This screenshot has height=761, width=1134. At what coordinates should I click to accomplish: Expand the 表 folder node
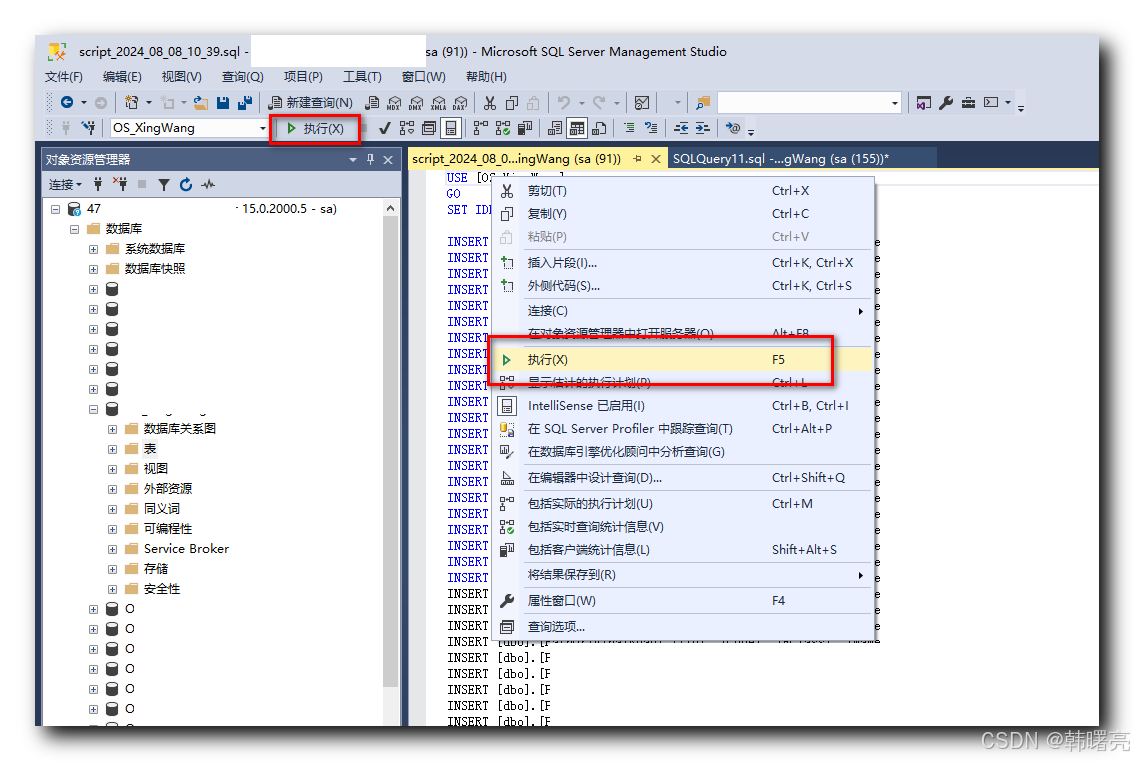point(112,449)
